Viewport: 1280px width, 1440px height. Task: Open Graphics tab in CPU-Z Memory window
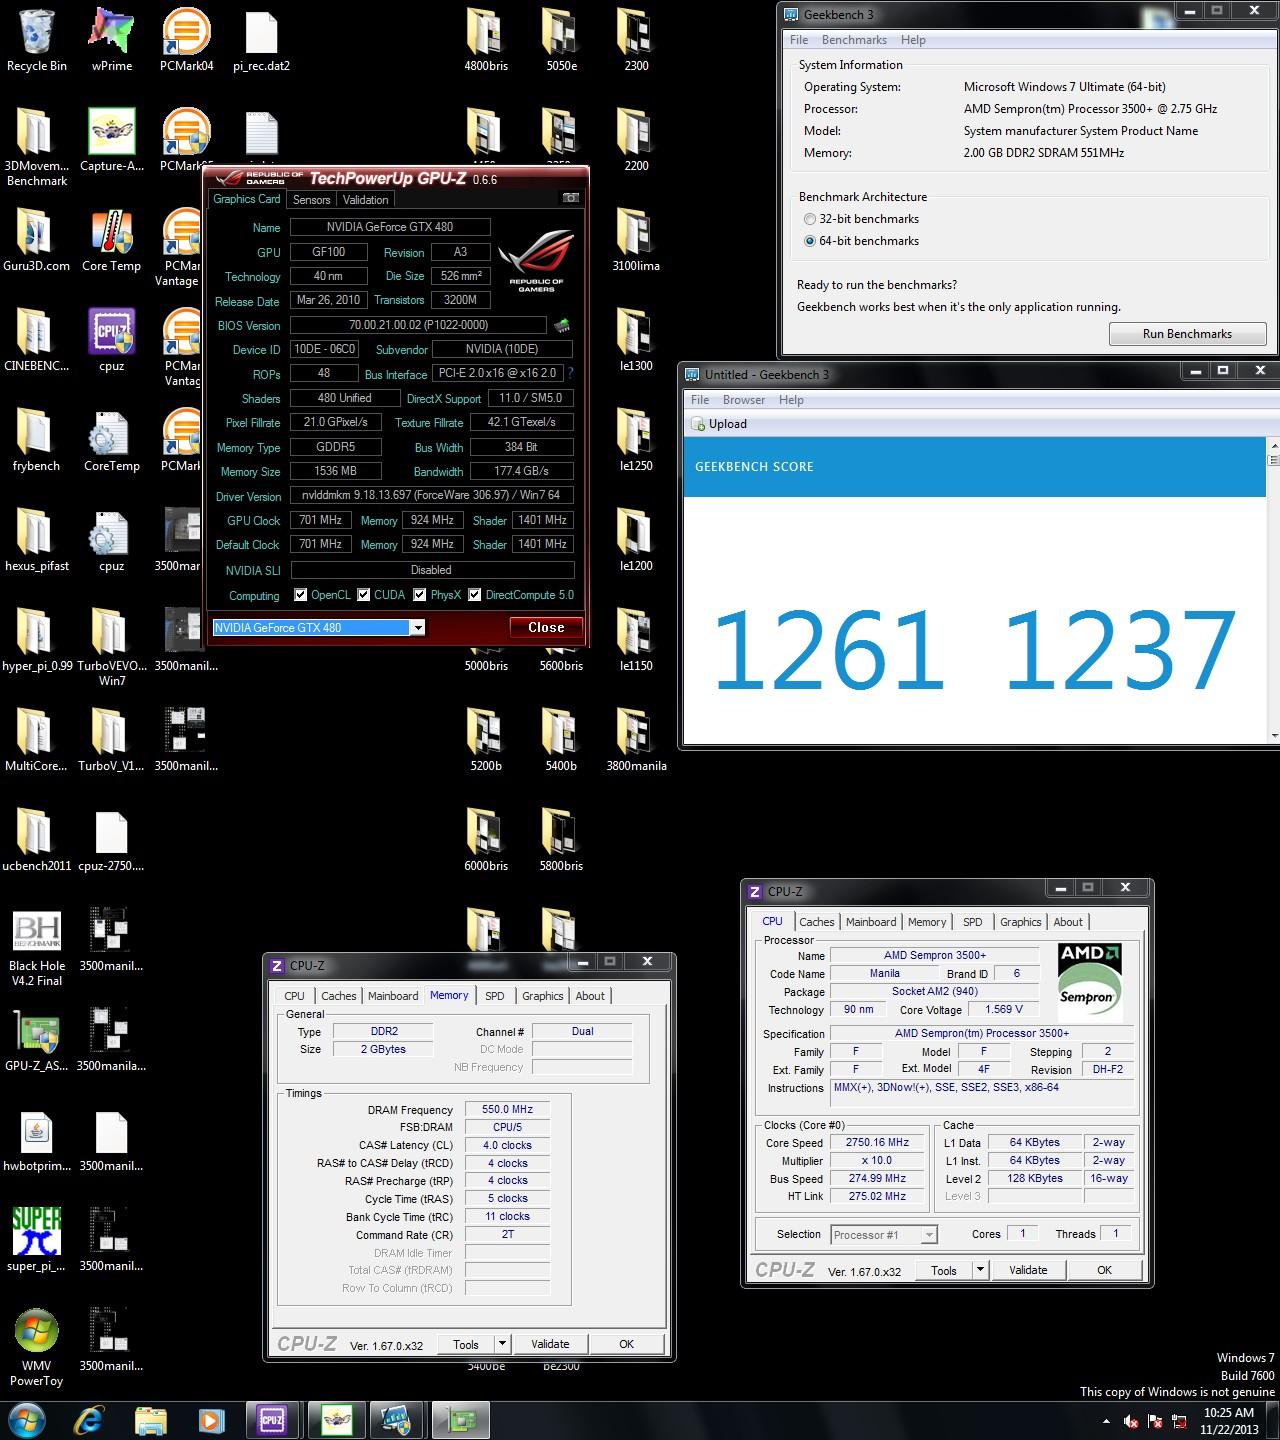tap(542, 996)
